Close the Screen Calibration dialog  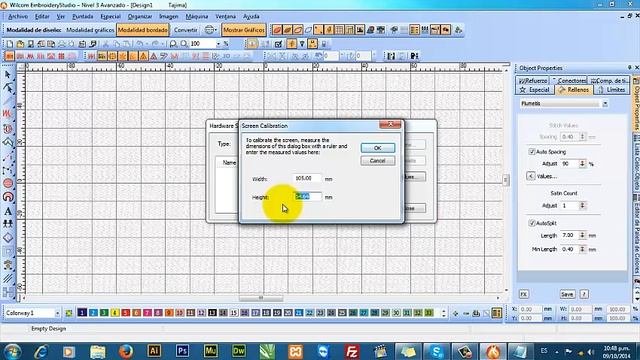tap(390, 125)
